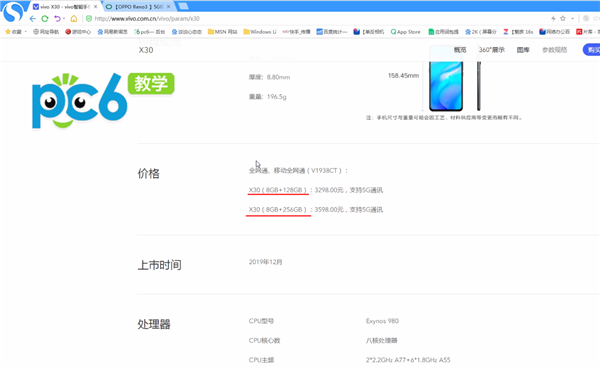600x369 pixels.
Task: Select the 参数规格 page tab
Action: (x=554, y=50)
